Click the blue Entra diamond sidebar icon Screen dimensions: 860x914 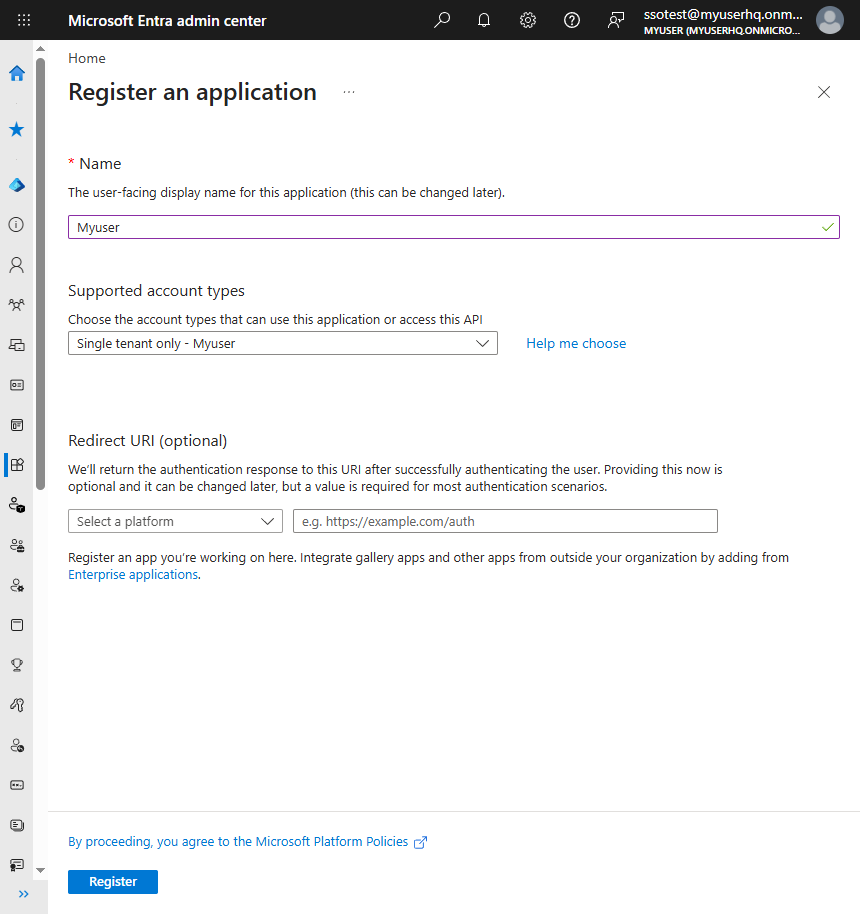point(17,185)
